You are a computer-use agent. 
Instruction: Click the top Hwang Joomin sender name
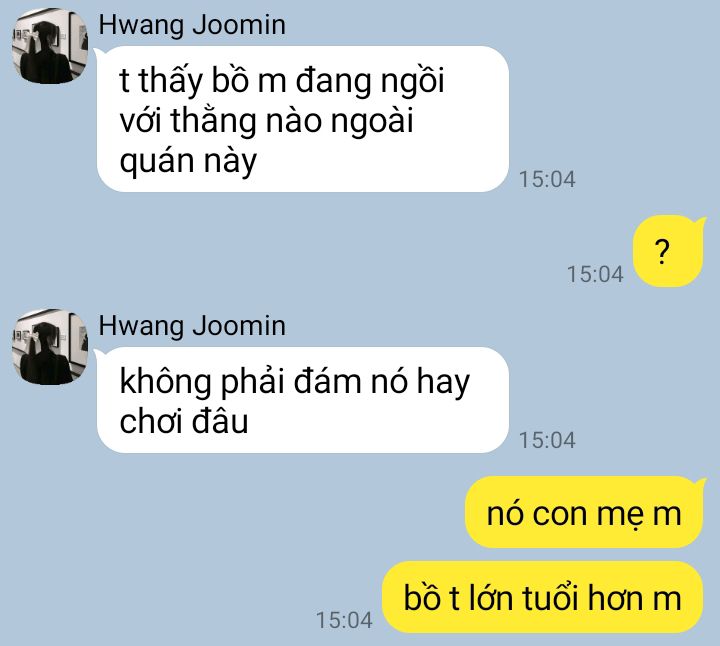point(192,25)
